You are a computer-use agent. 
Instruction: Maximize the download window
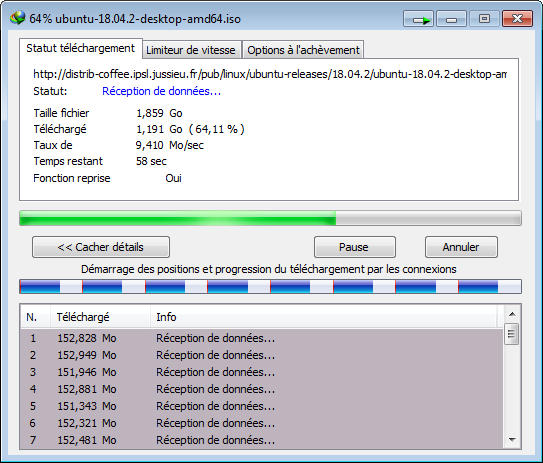tap(484, 19)
